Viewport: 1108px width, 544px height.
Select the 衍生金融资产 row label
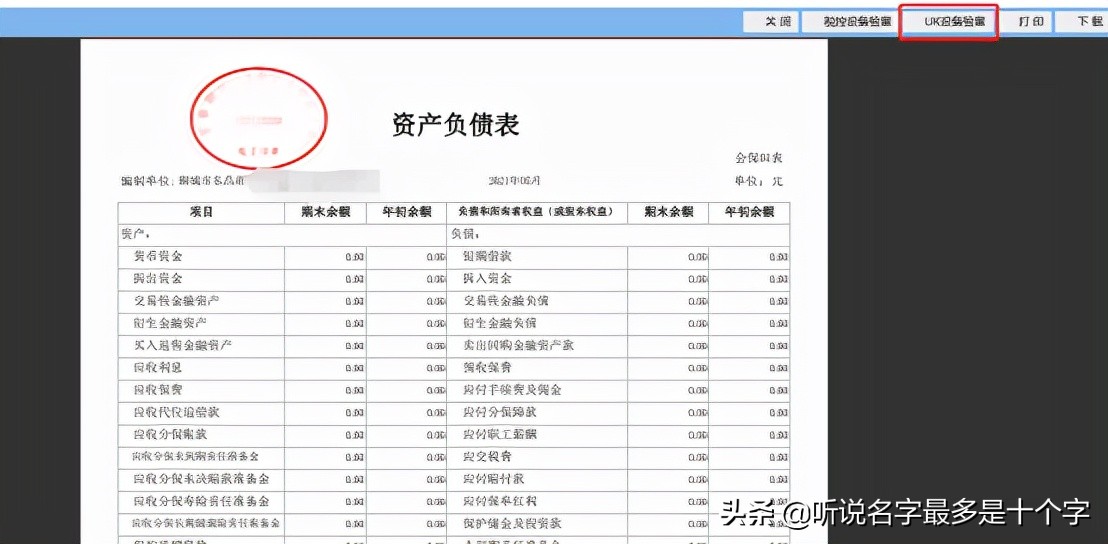coord(170,323)
